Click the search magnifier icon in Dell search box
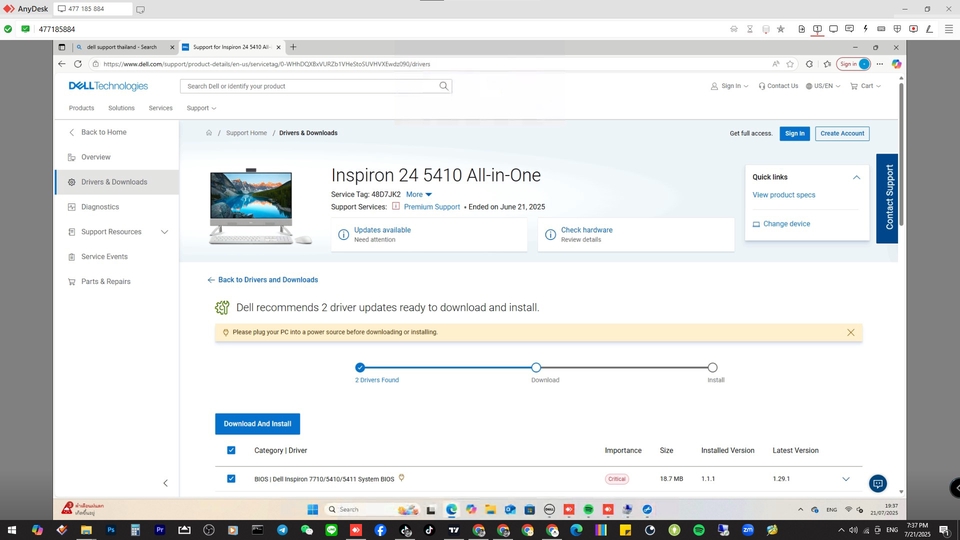960x540 pixels. pos(444,86)
